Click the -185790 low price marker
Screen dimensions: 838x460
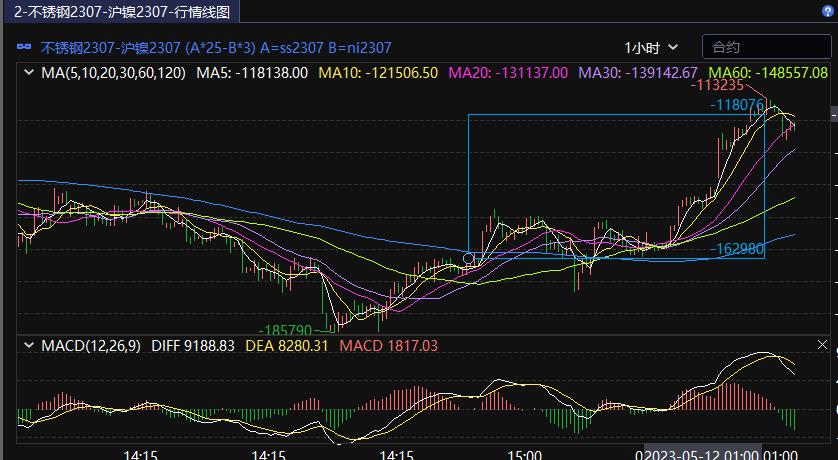(x=286, y=328)
